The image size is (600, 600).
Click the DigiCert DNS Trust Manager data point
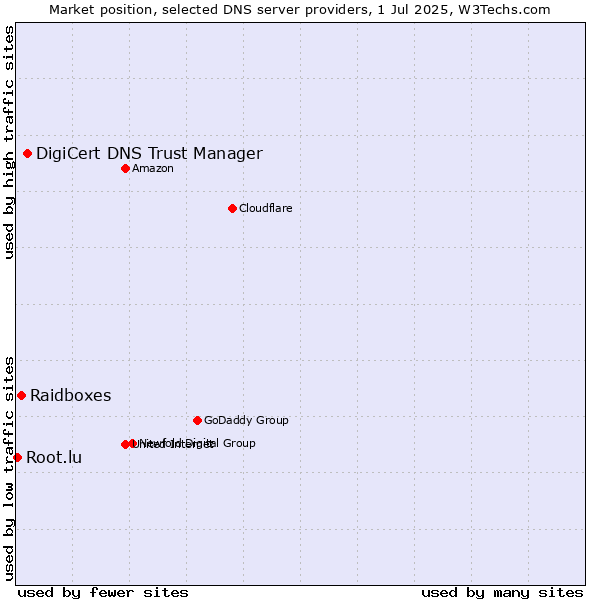point(27,153)
